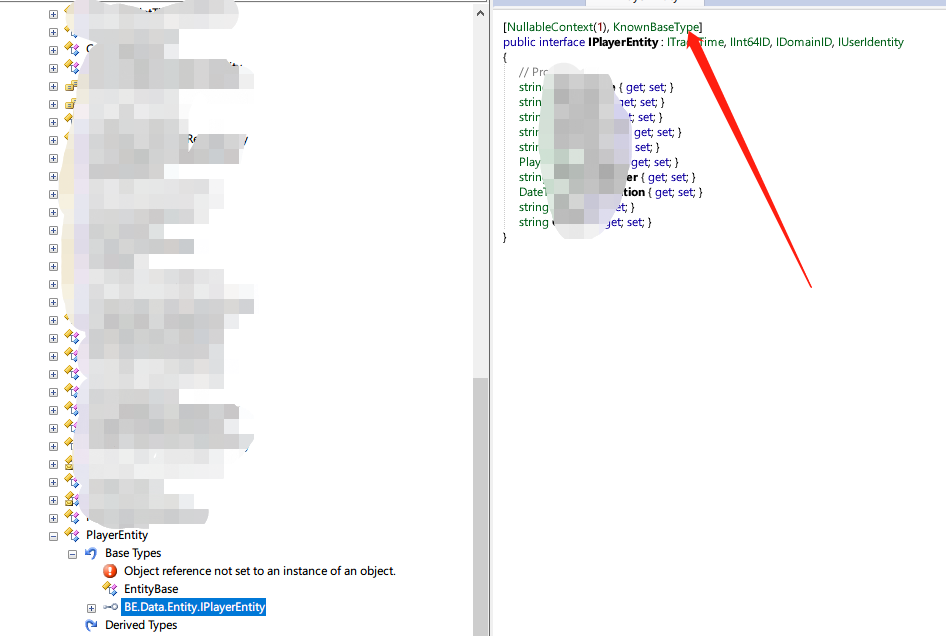946x636 pixels.
Task: Collapse the PlayerEntity node
Action: click(52, 535)
